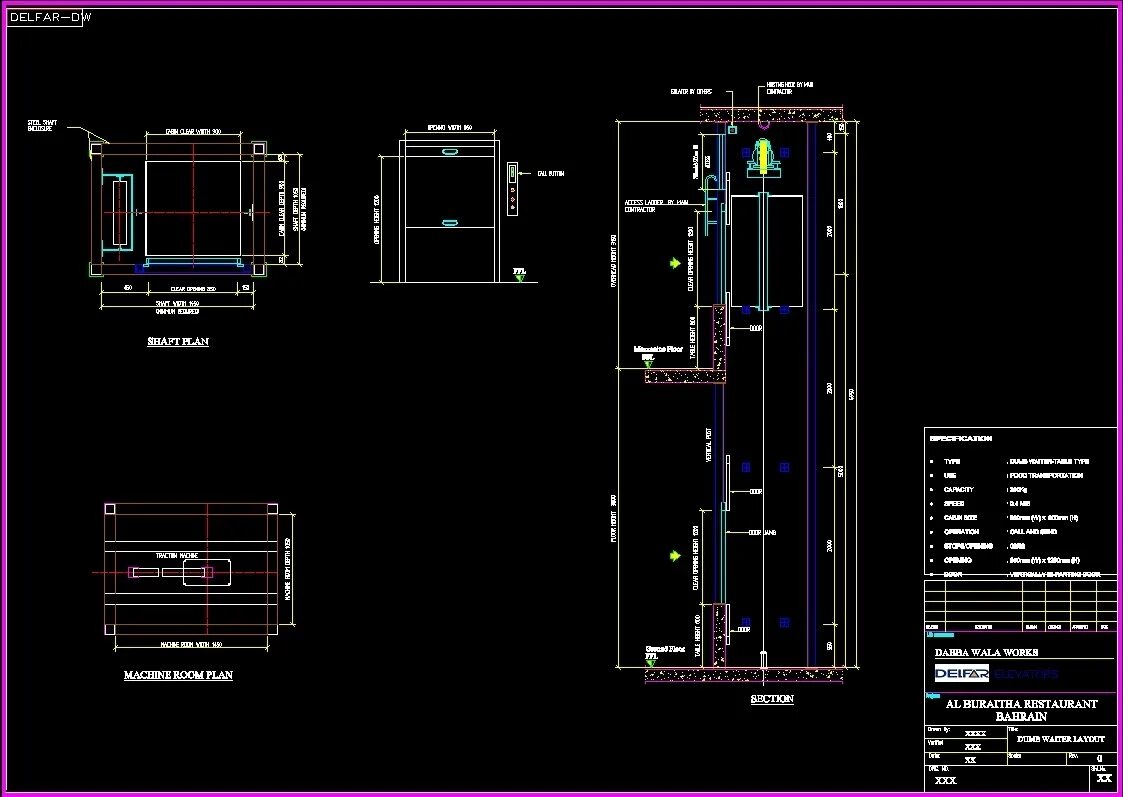The image size is (1123, 797).
Task: Click the DELFAR logo in the title block
Action: pyautogui.click(x=963, y=674)
